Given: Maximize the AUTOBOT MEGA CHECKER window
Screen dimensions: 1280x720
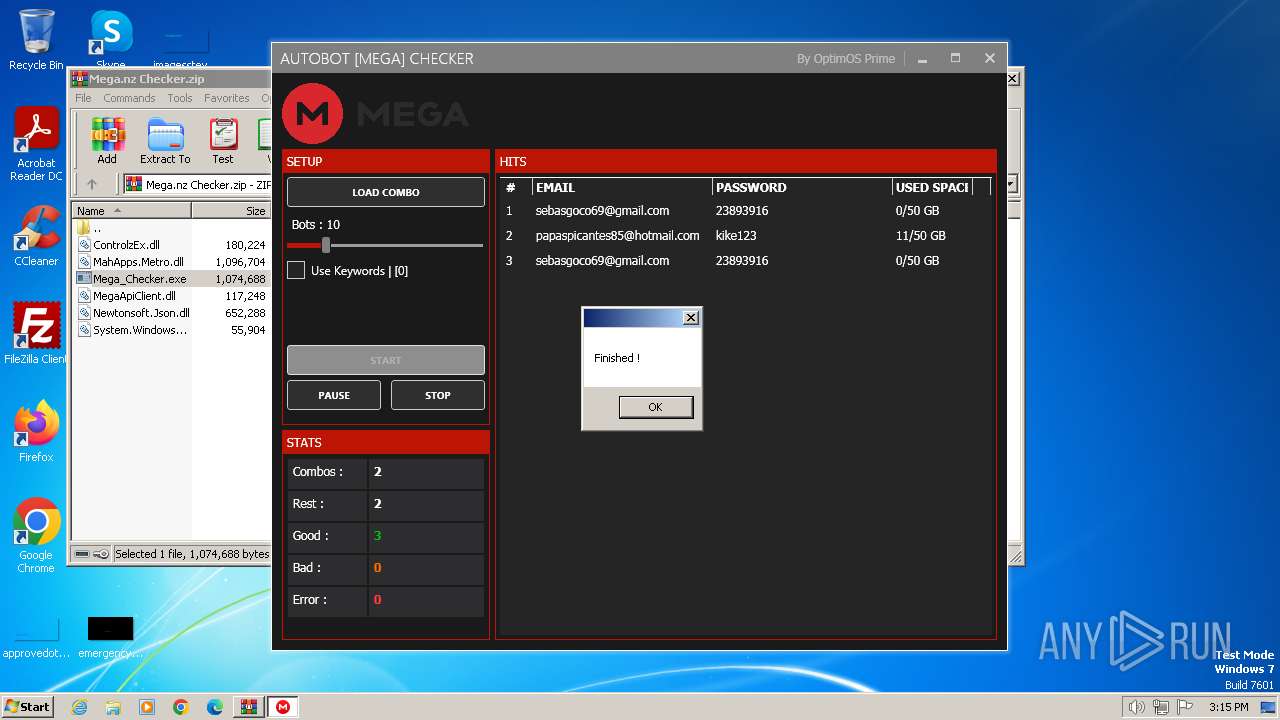Looking at the screenshot, I should [955, 59].
